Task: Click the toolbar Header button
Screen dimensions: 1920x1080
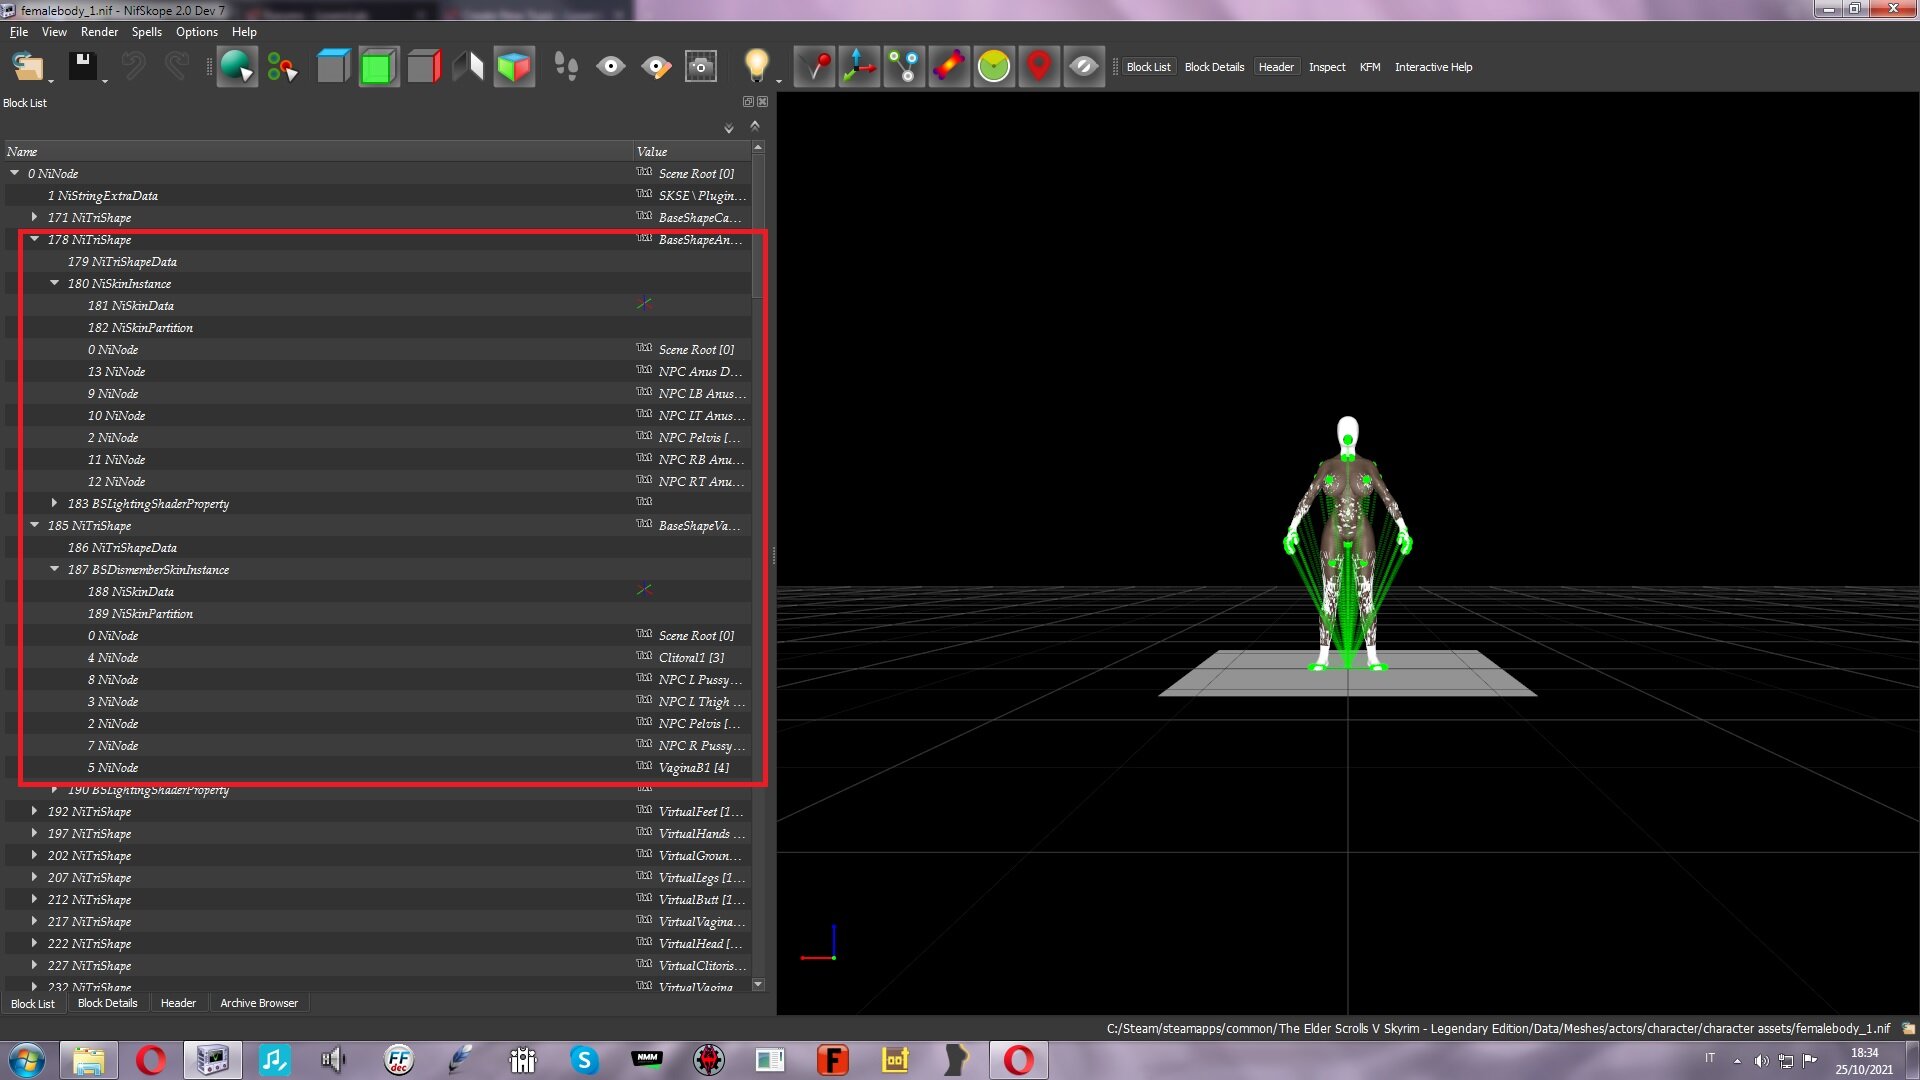Action: [1276, 67]
